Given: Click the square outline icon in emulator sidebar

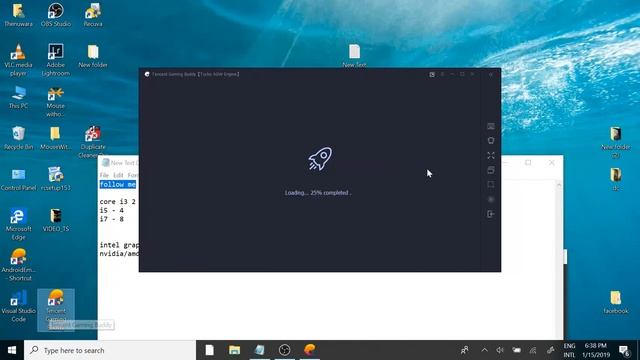Looking at the screenshot, I should click(x=491, y=184).
